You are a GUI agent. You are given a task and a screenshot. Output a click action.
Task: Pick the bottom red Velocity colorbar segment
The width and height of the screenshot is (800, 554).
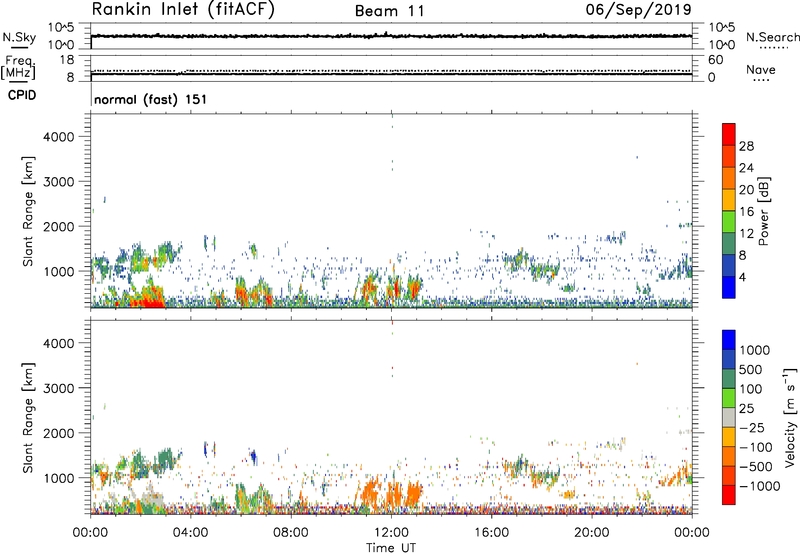pos(729,495)
